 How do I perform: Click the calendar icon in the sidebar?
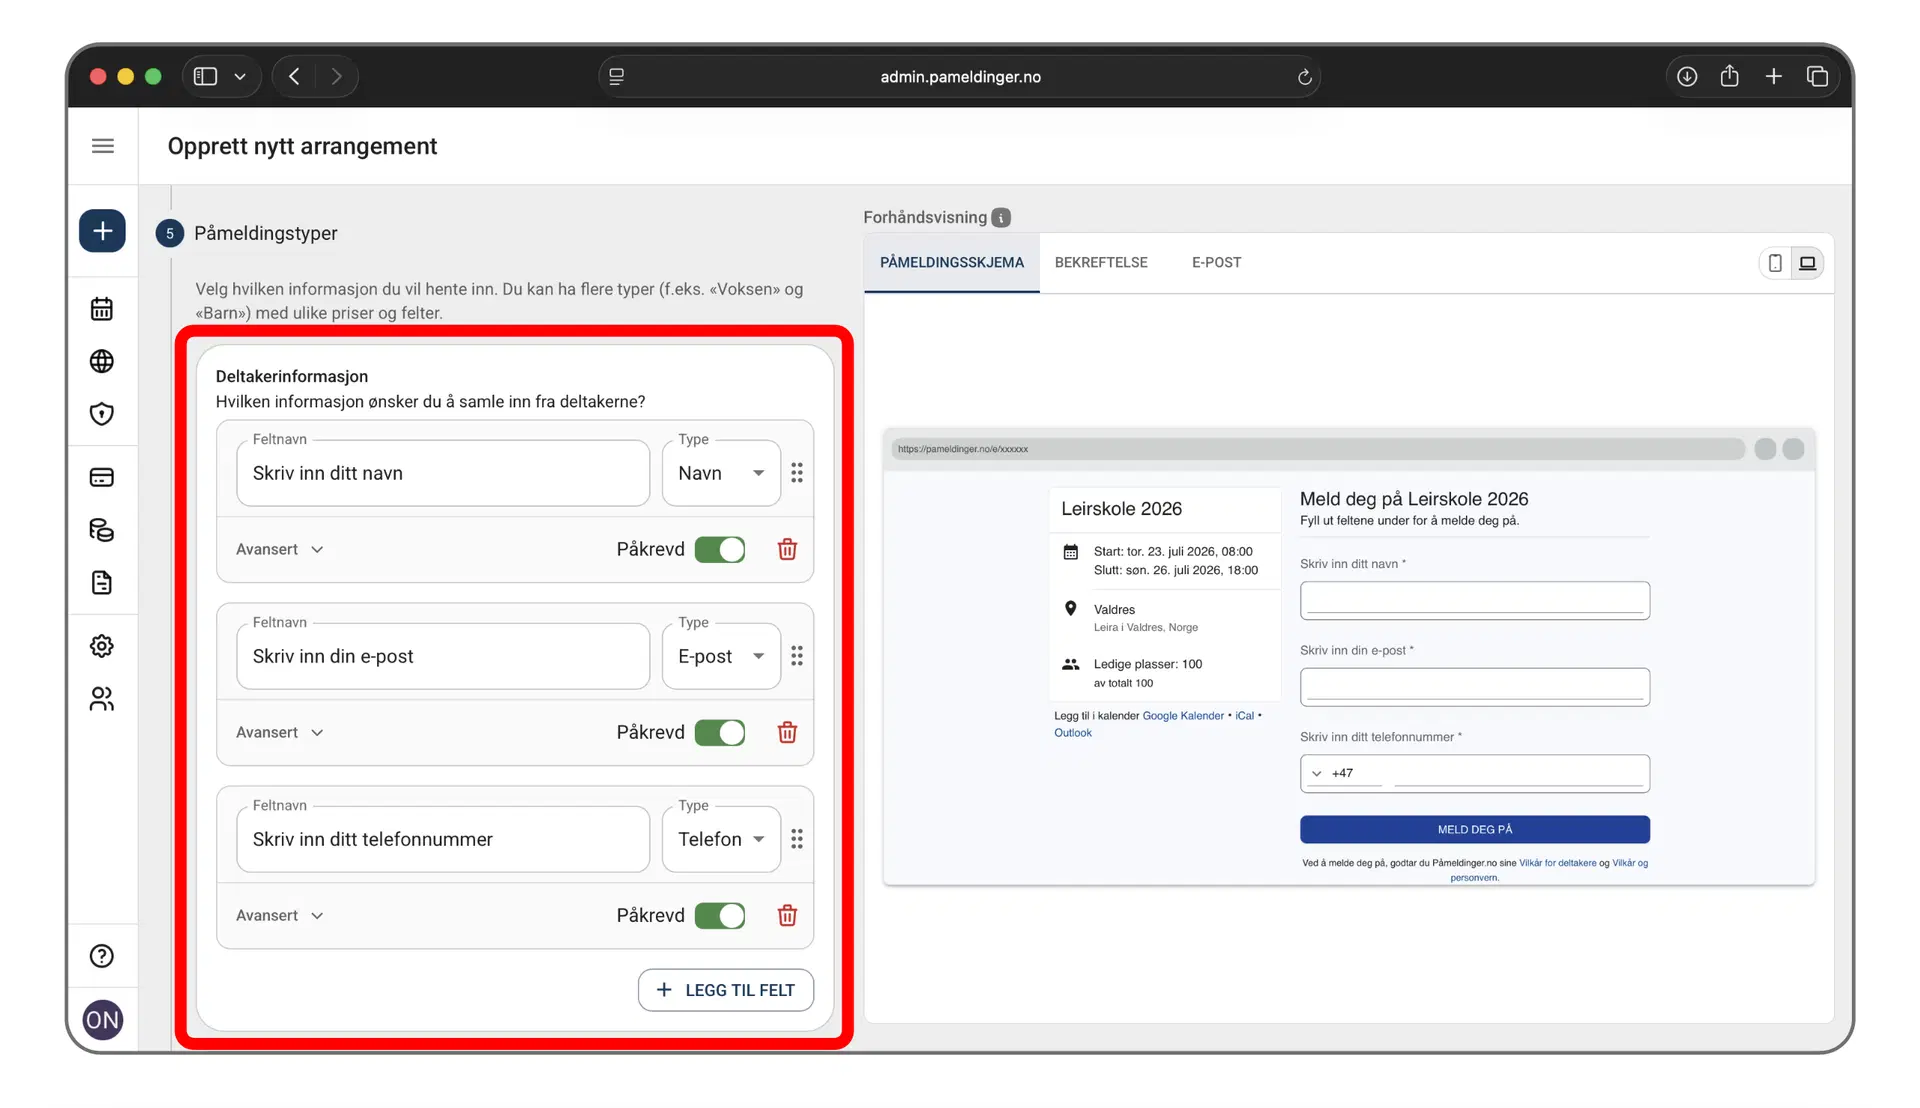pos(102,309)
